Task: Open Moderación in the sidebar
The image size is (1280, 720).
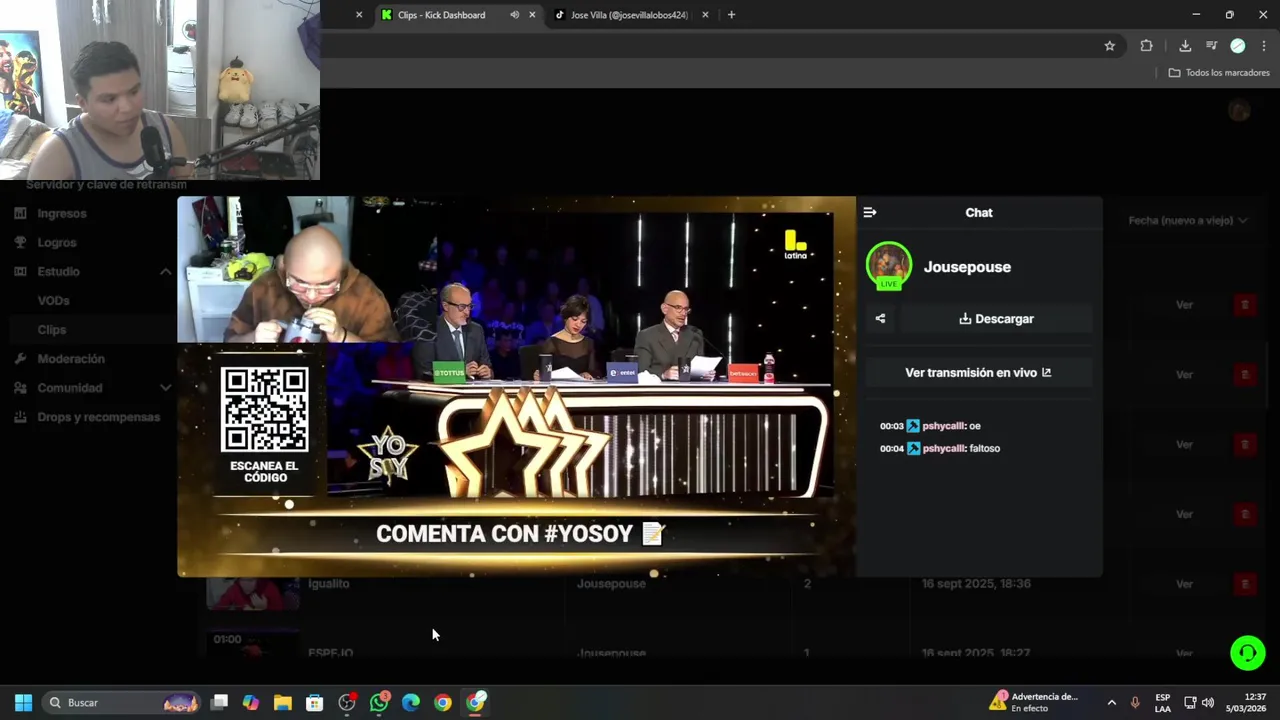Action: pos(71,358)
